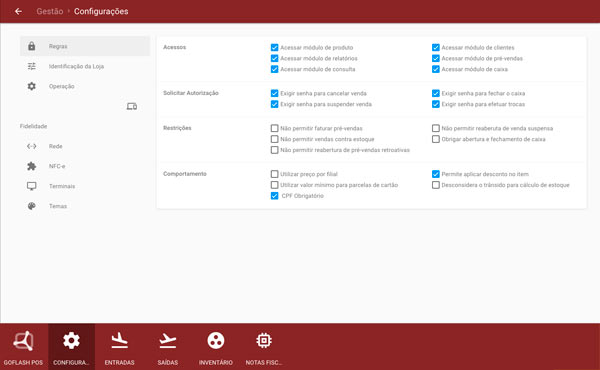600x370 pixels.
Task: Click the devices icon in sidebar
Action: pyautogui.click(x=132, y=106)
